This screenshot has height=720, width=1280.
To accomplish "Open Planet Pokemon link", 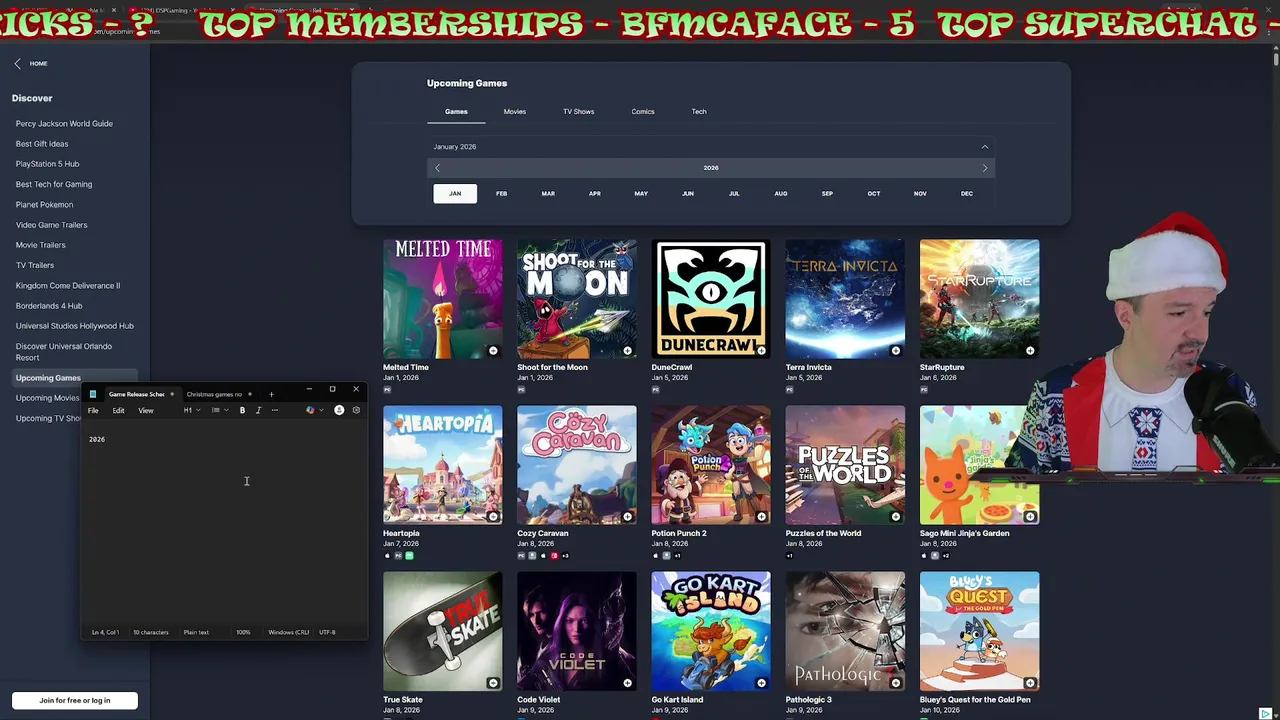I will [x=44, y=204].
